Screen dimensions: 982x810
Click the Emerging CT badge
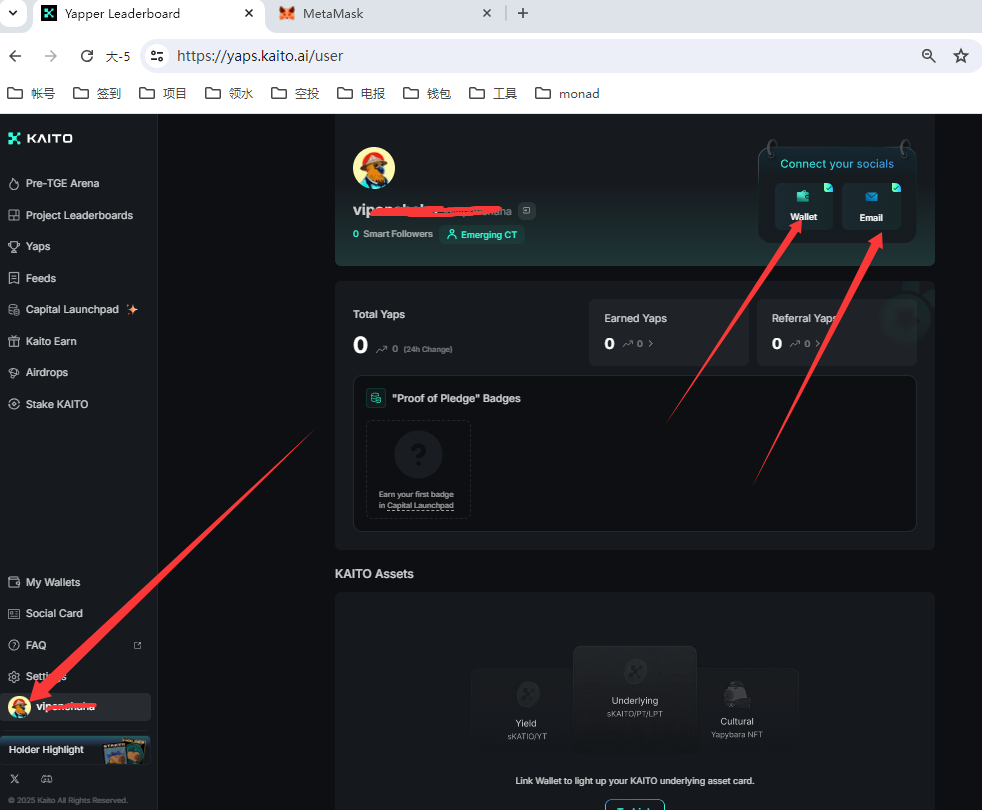[x=482, y=235]
